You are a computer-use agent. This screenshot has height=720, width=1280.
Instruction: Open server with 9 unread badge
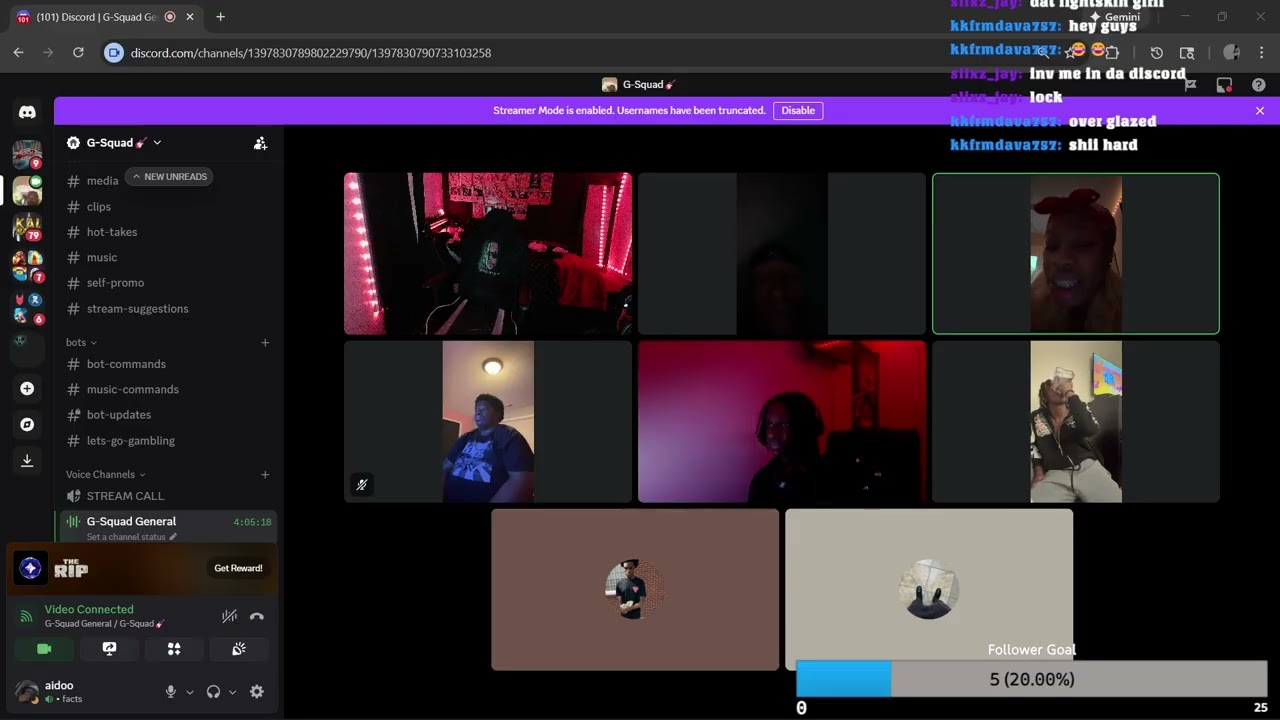coord(27,154)
